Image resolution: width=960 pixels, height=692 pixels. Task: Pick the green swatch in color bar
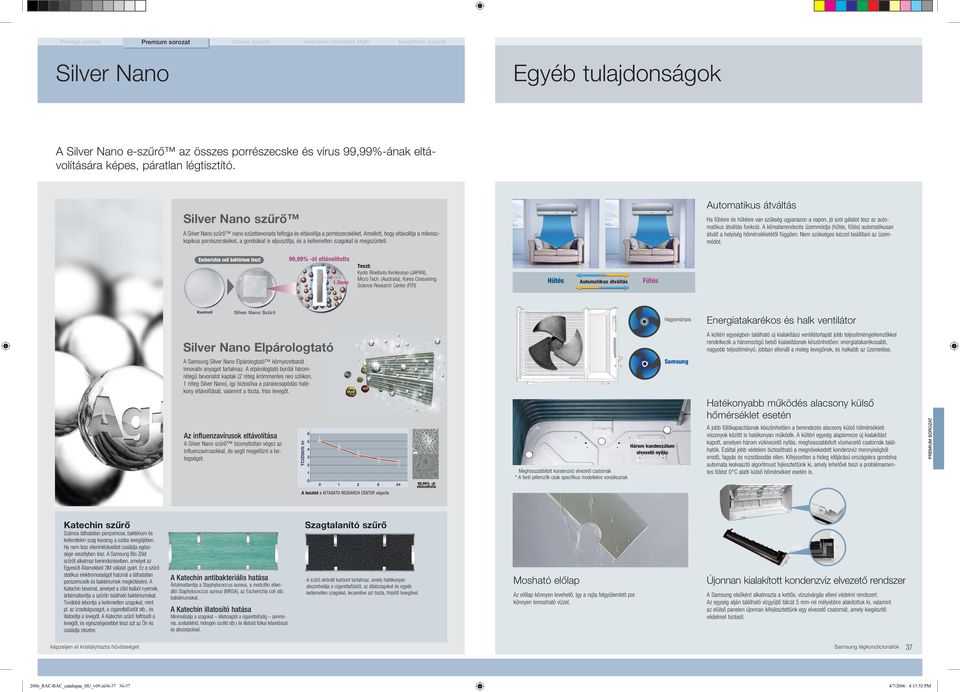(863, 6)
